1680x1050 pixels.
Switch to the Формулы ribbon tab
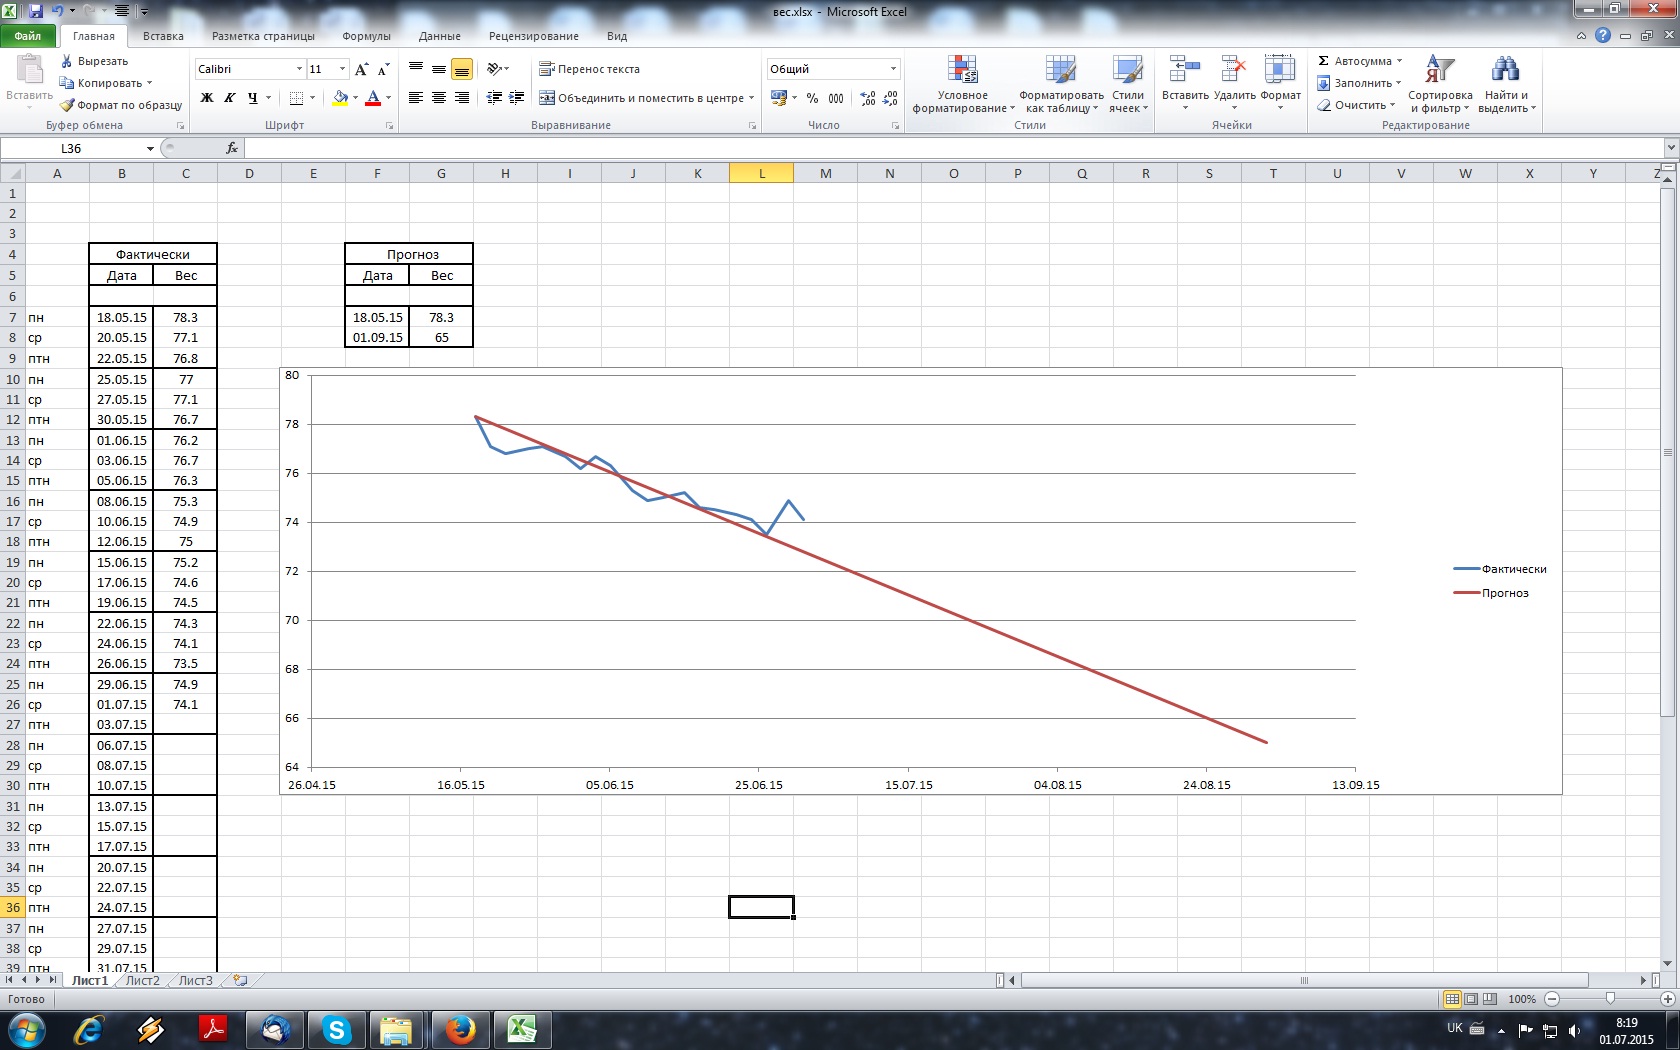click(366, 36)
